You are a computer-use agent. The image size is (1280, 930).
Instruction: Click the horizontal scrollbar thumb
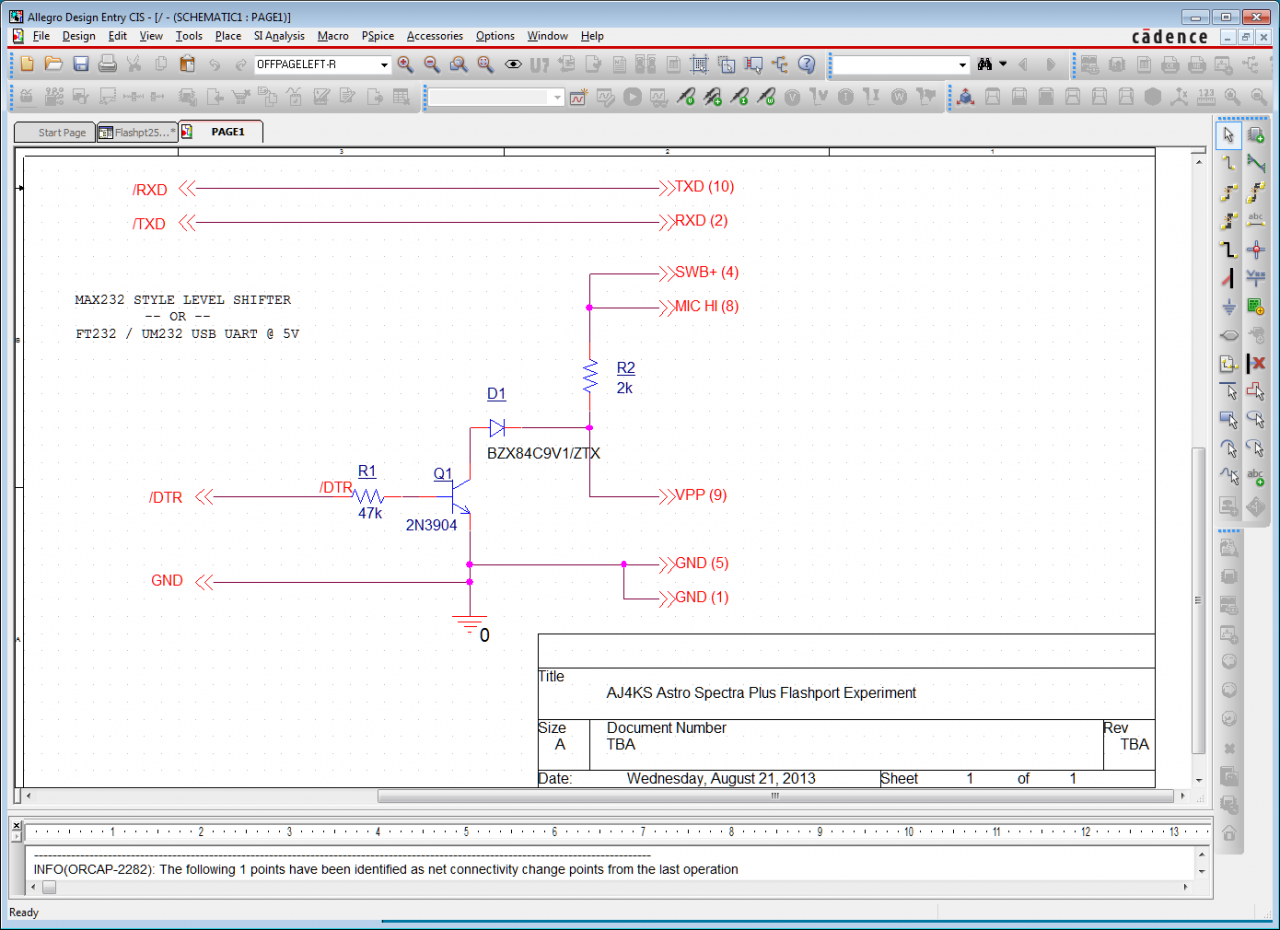(x=773, y=797)
